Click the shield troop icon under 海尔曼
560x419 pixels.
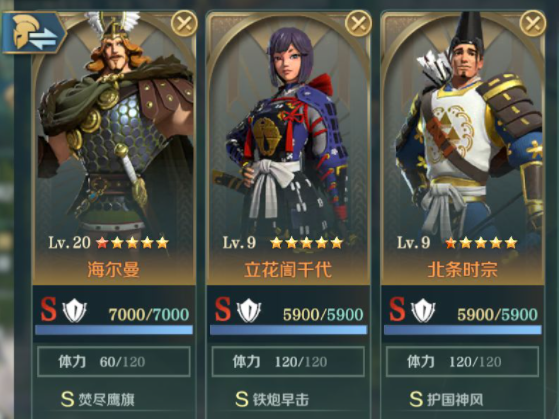point(75,311)
